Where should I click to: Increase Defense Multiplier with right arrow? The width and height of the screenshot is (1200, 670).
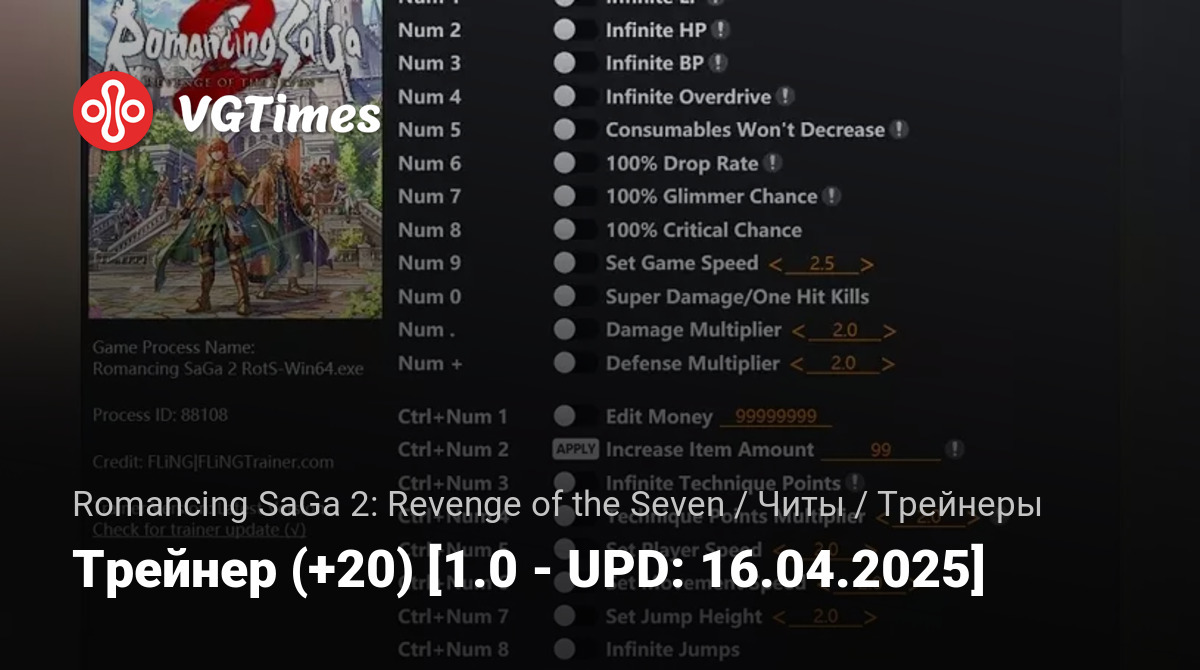click(888, 364)
